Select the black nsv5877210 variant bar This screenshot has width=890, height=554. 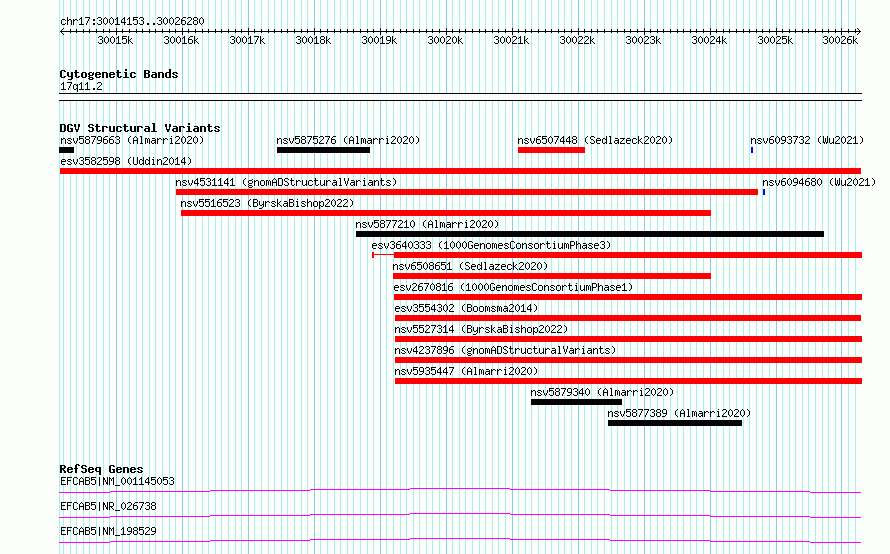(x=590, y=234)
